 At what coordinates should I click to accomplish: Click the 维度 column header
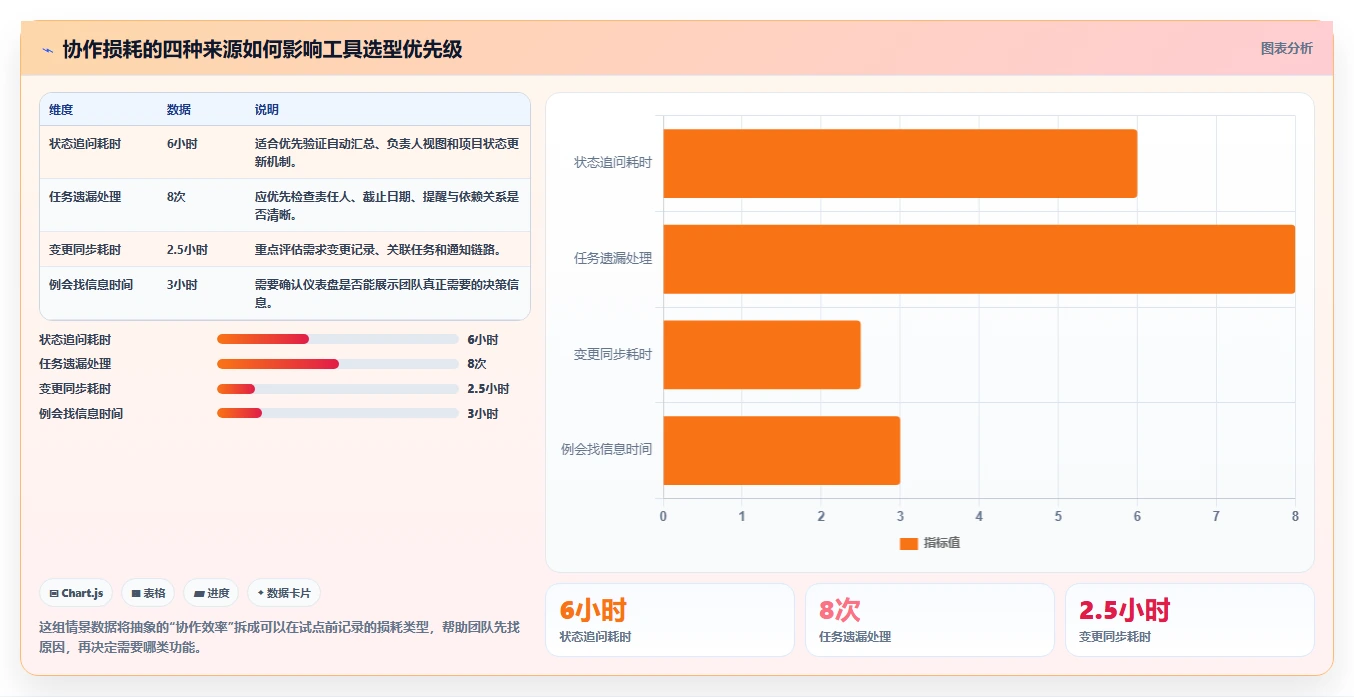pos(61,110)
